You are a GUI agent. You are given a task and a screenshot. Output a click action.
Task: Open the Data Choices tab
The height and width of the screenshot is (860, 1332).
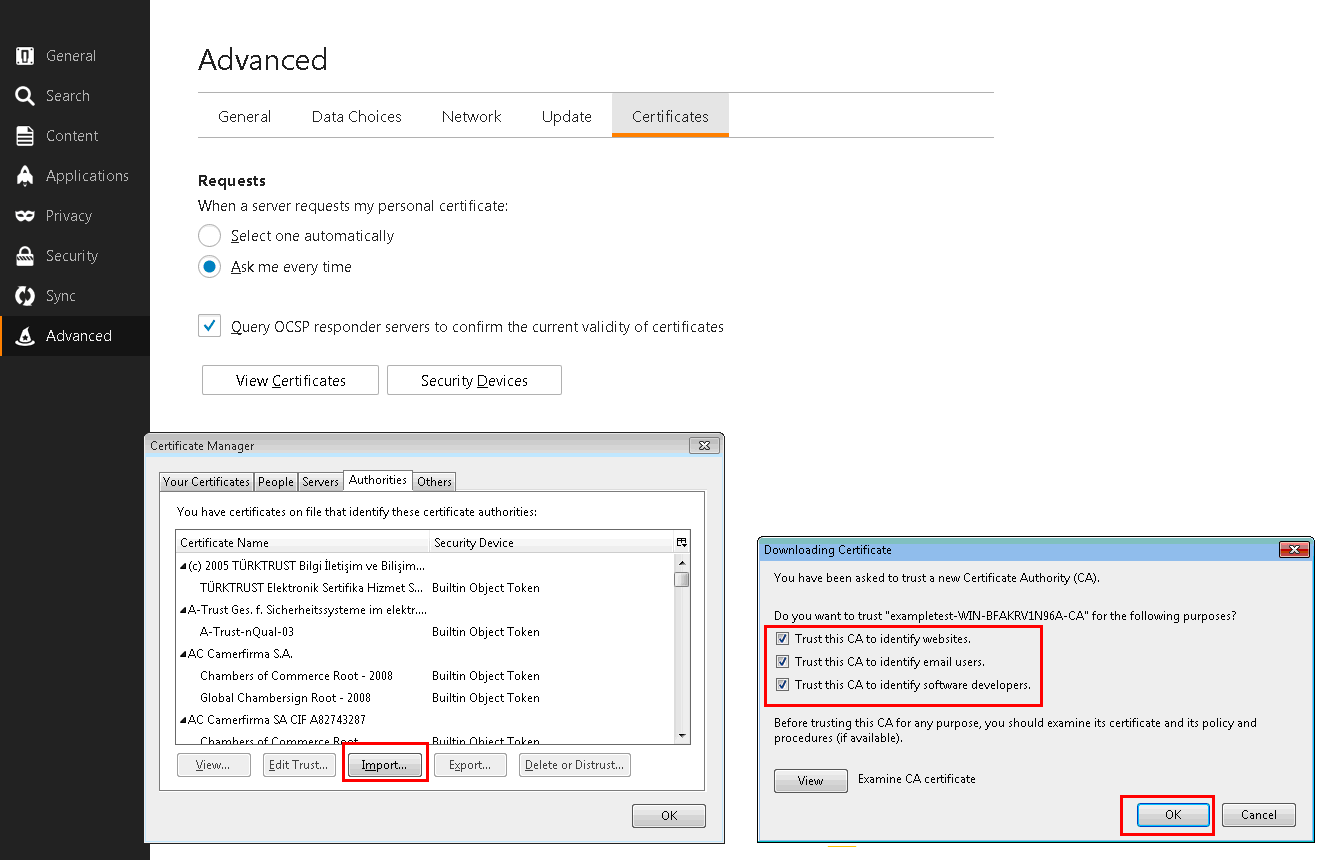(x=357, y=116)
